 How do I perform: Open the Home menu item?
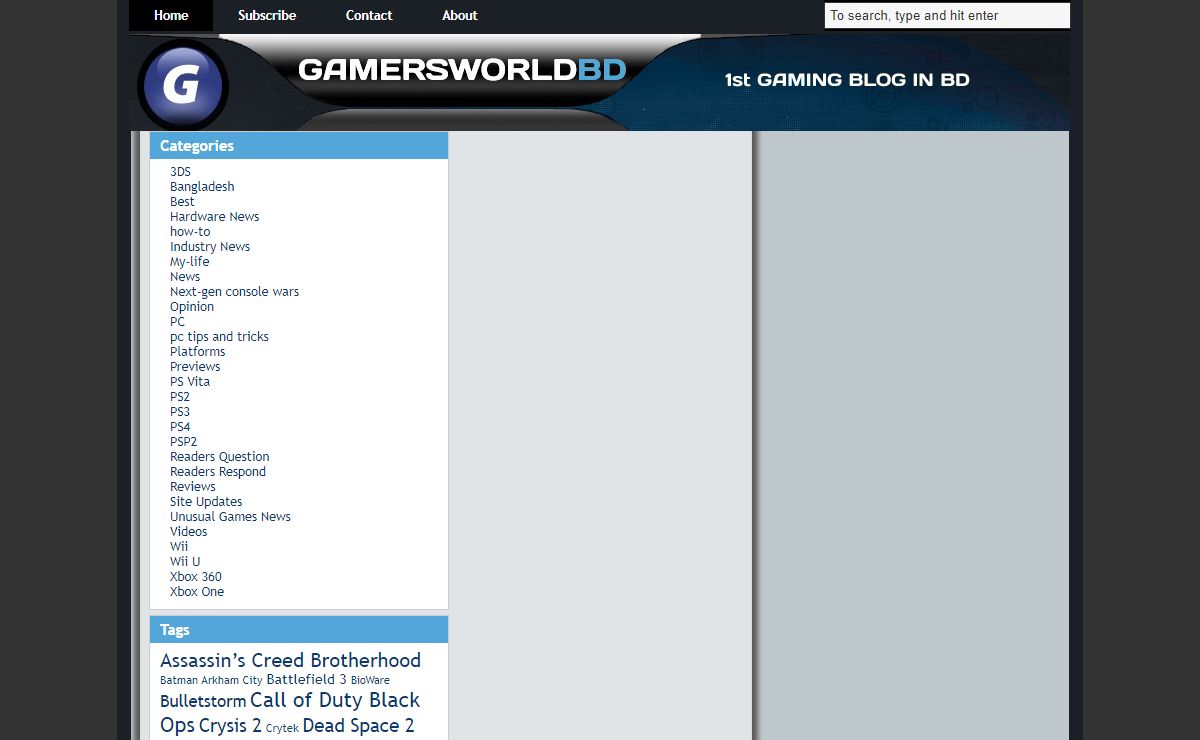[x=171, y=15]
